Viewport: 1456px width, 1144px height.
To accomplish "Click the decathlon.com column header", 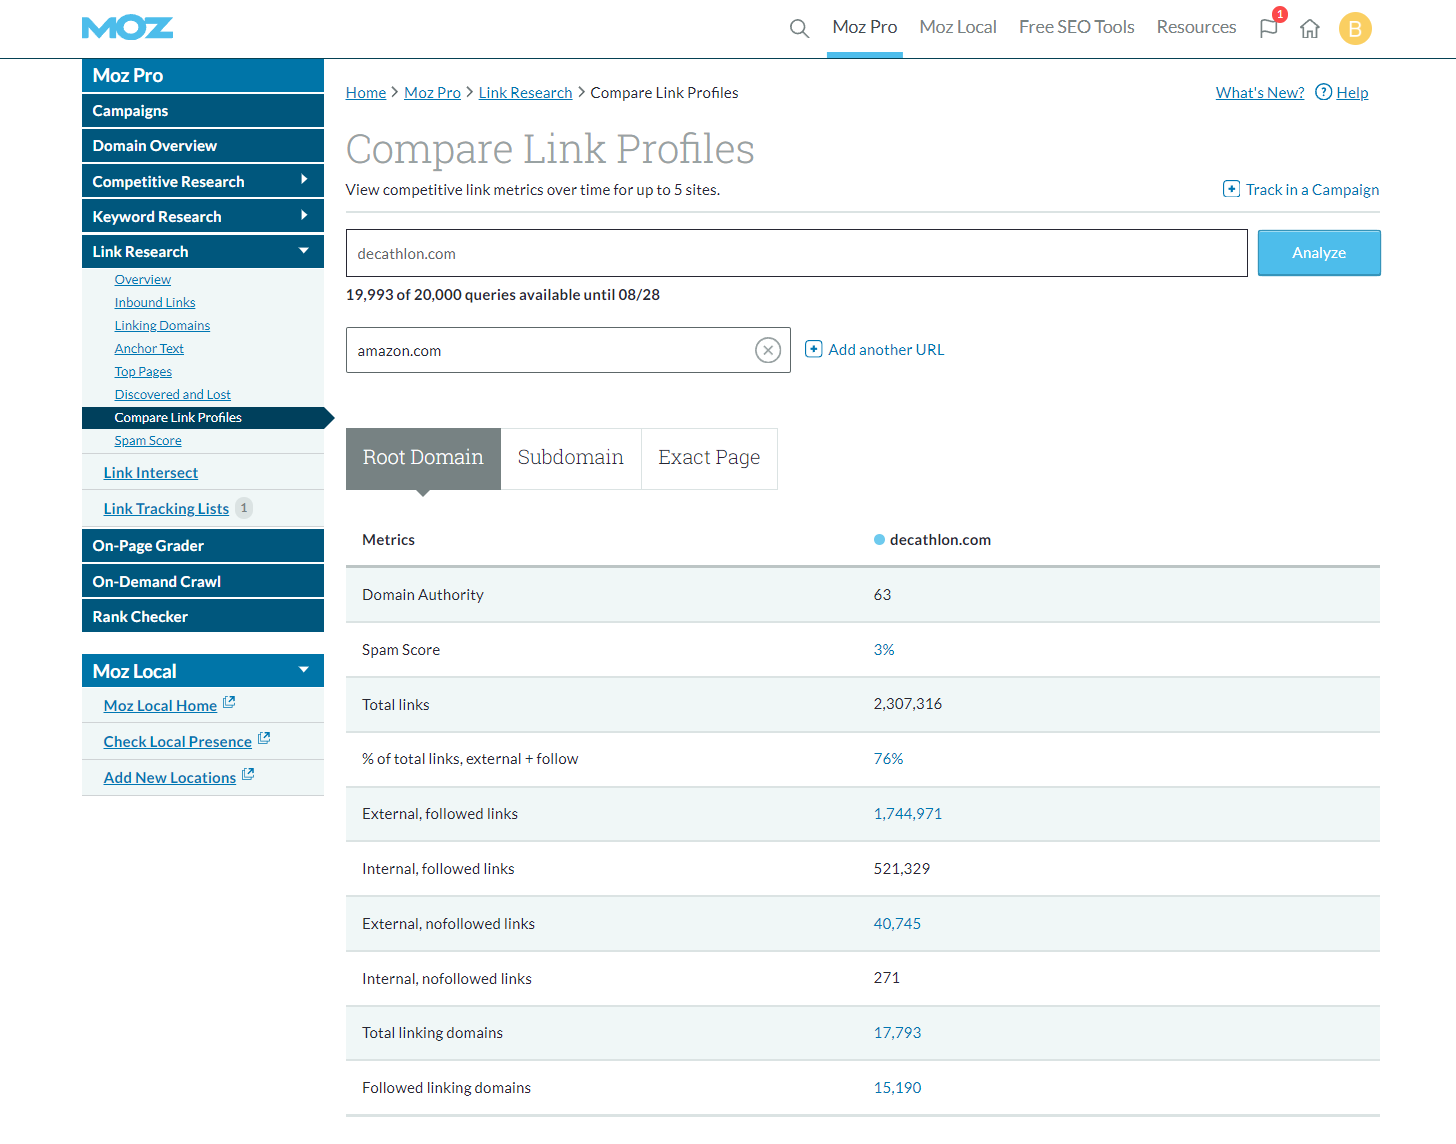I will coord(933,540).
